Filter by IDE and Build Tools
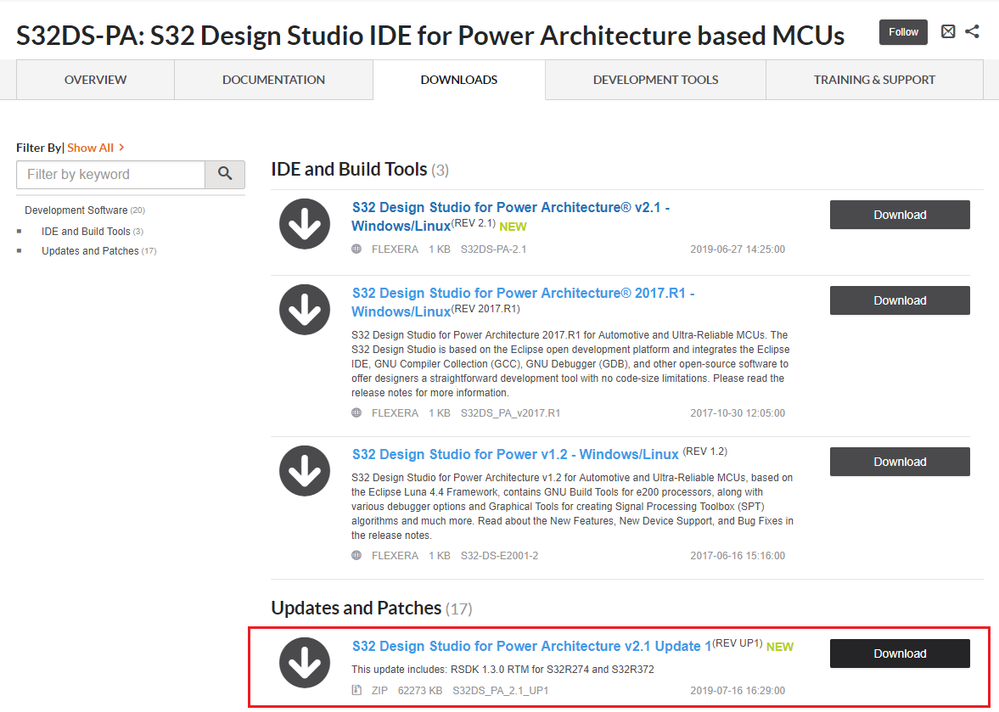 click(92, 231)
